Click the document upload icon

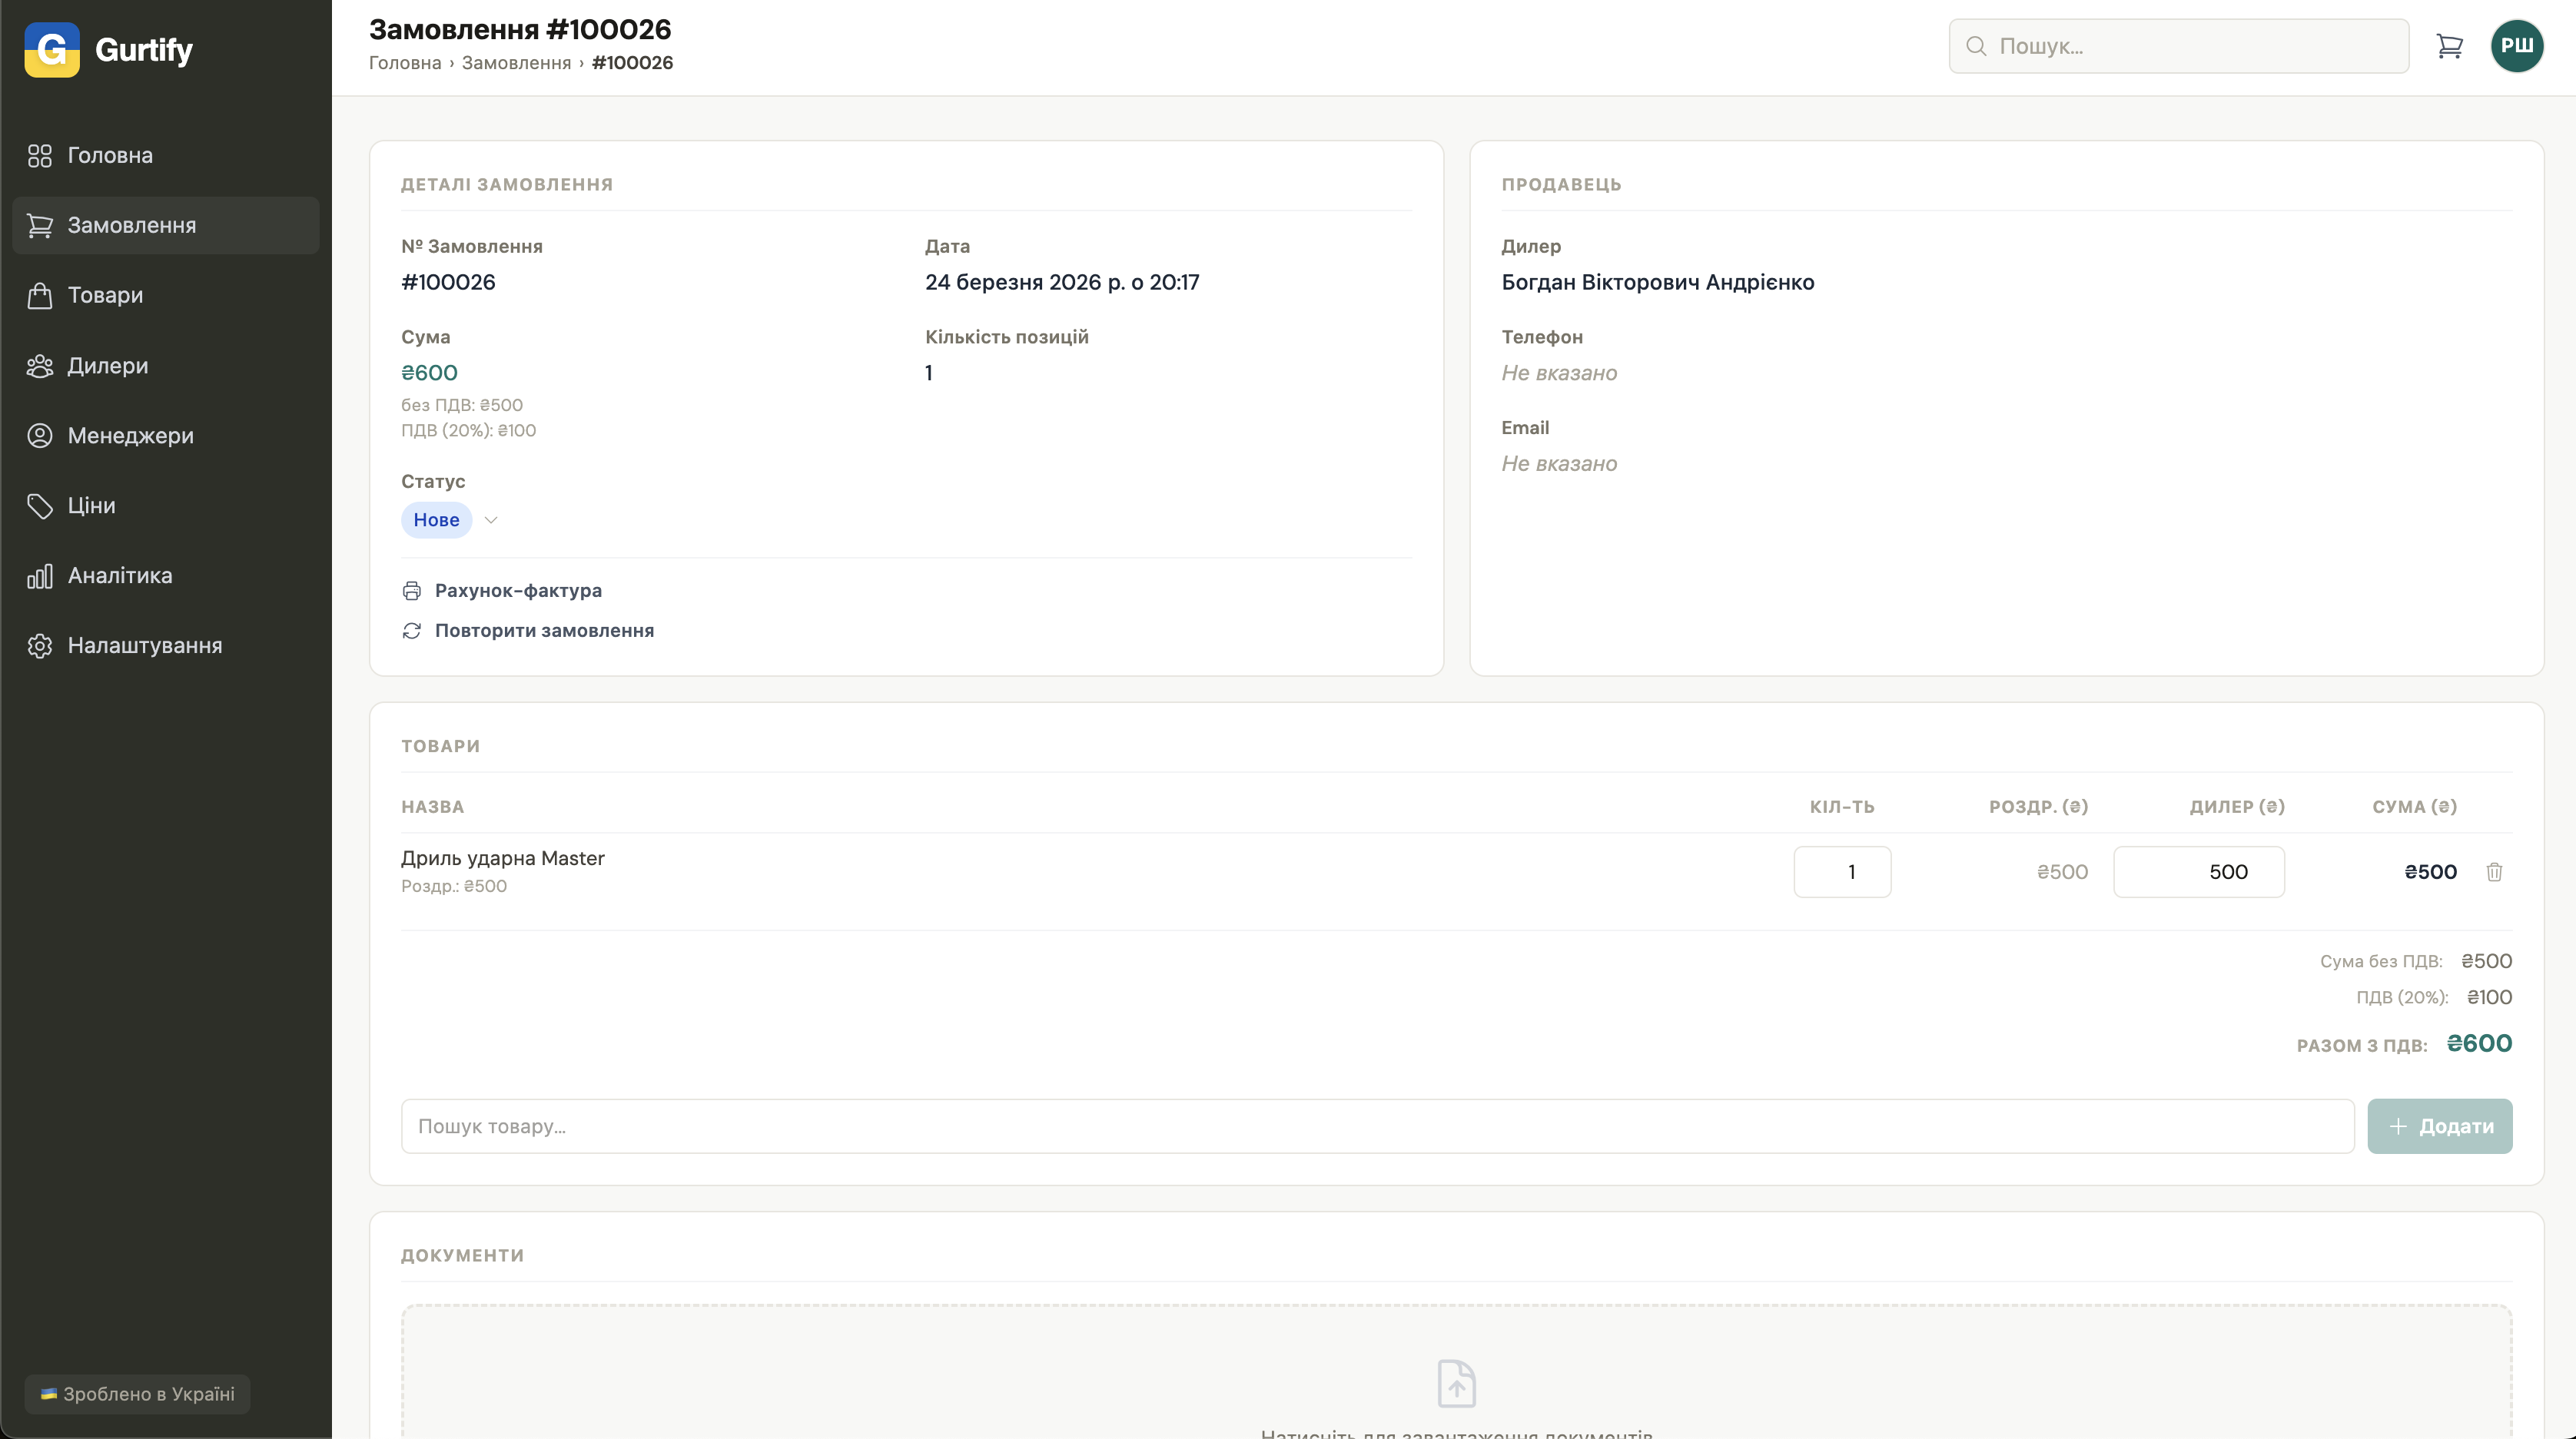(1456, 1383)
